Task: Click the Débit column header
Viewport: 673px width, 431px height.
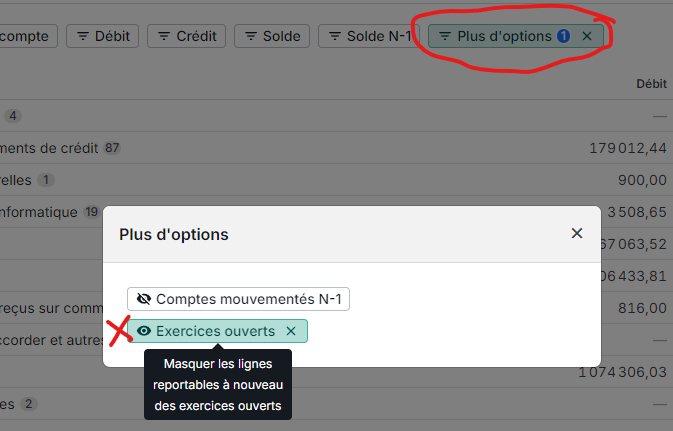Action: pos(651,84)
